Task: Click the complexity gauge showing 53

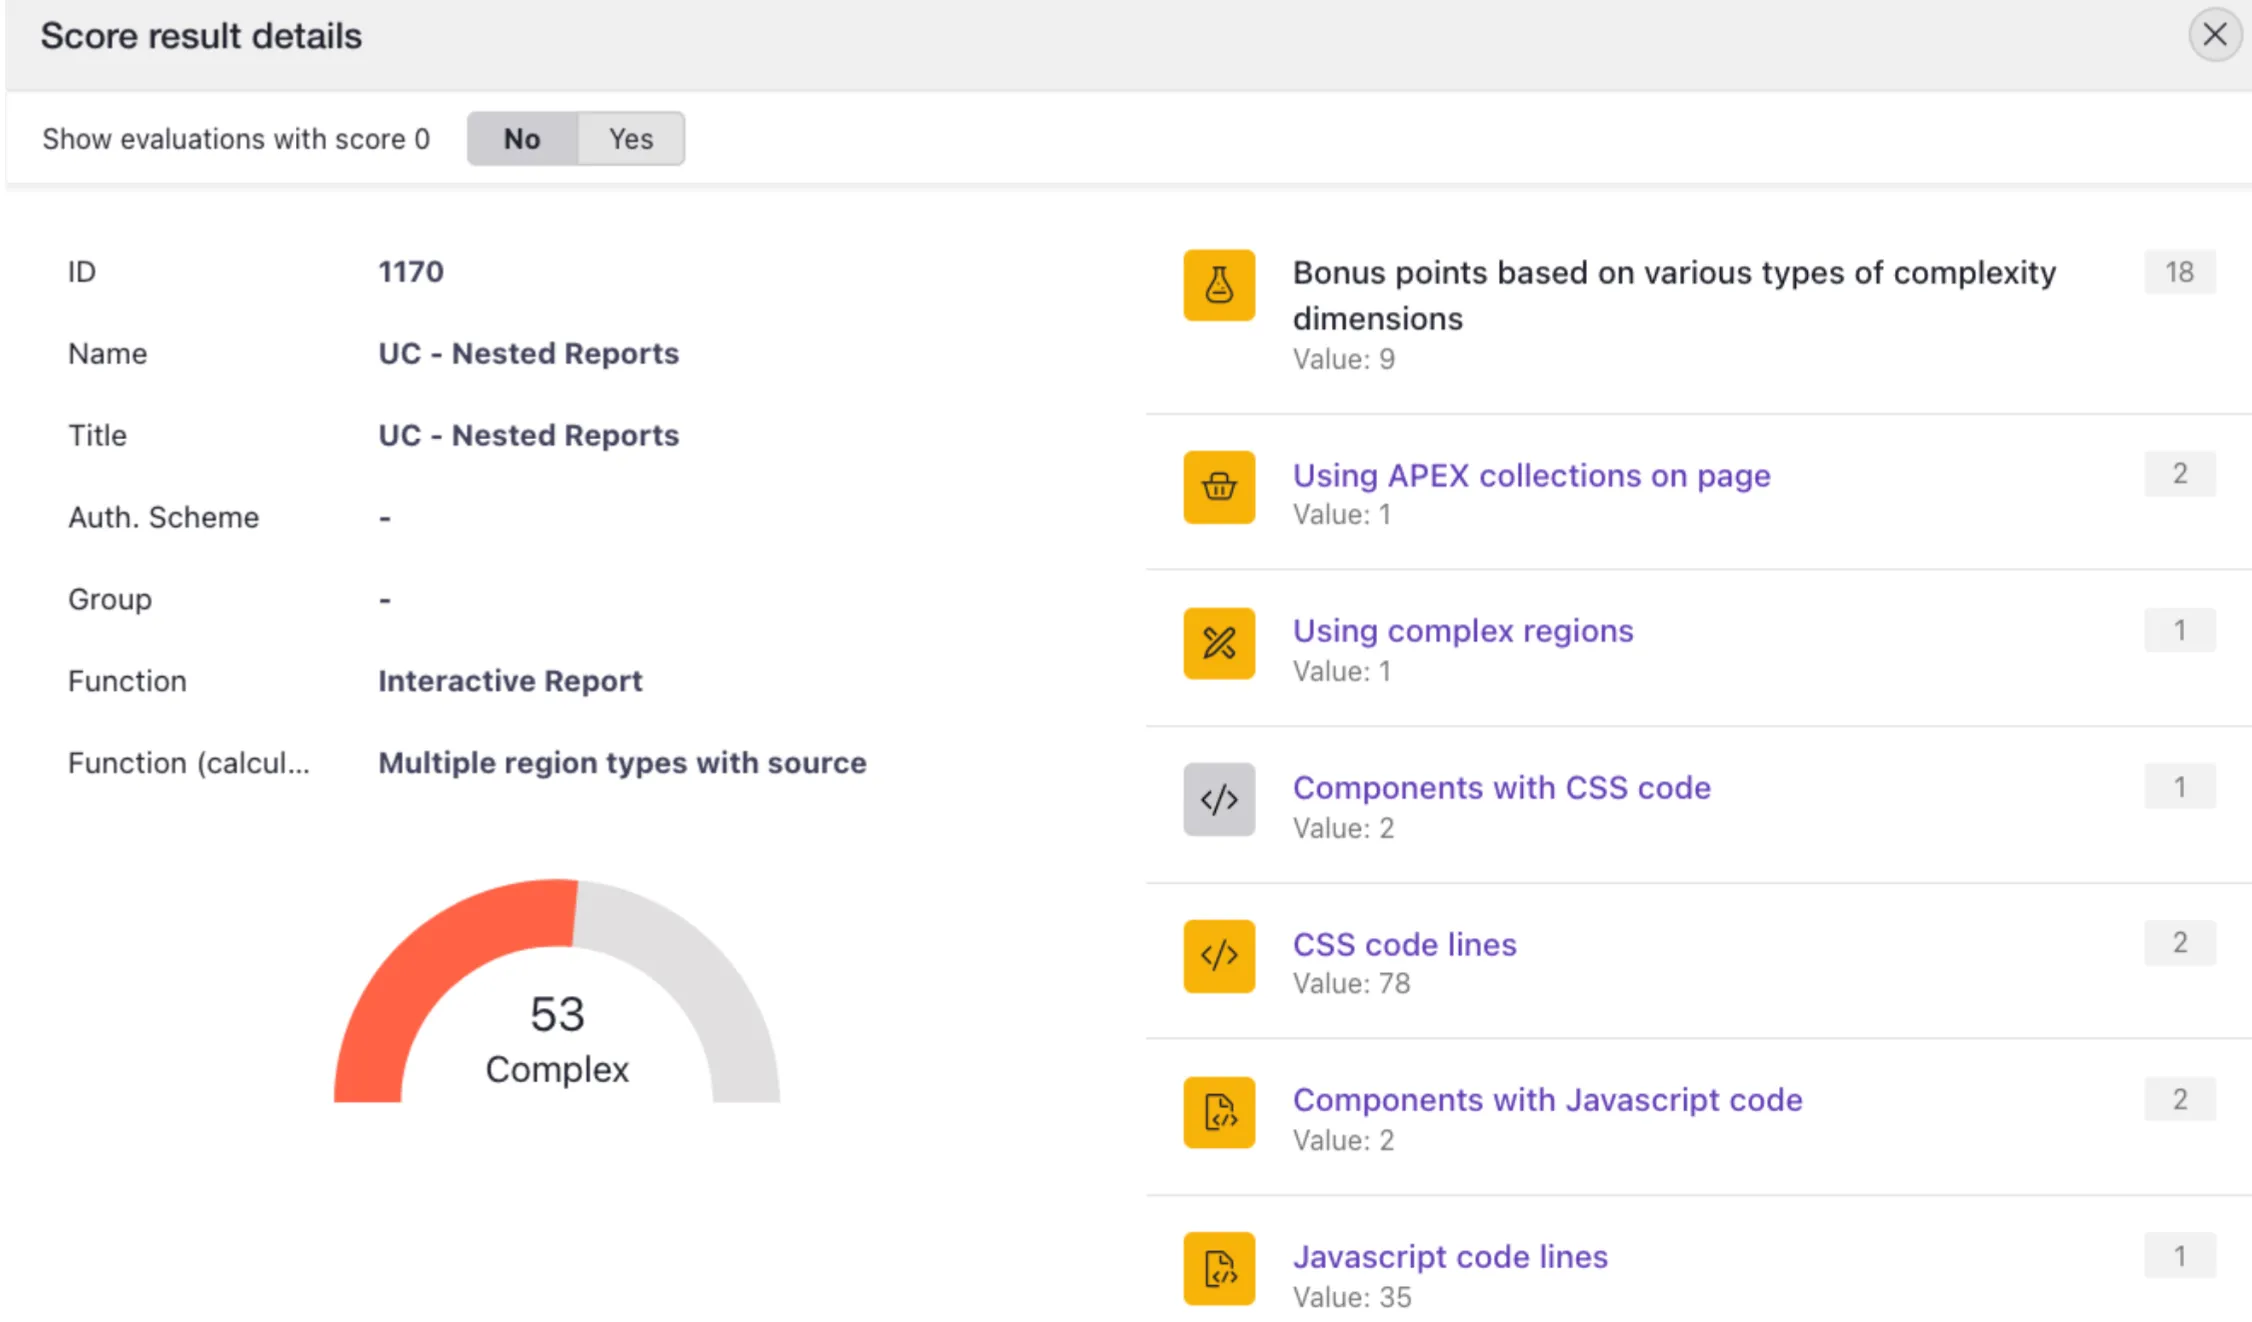Action: point(557,1015)
